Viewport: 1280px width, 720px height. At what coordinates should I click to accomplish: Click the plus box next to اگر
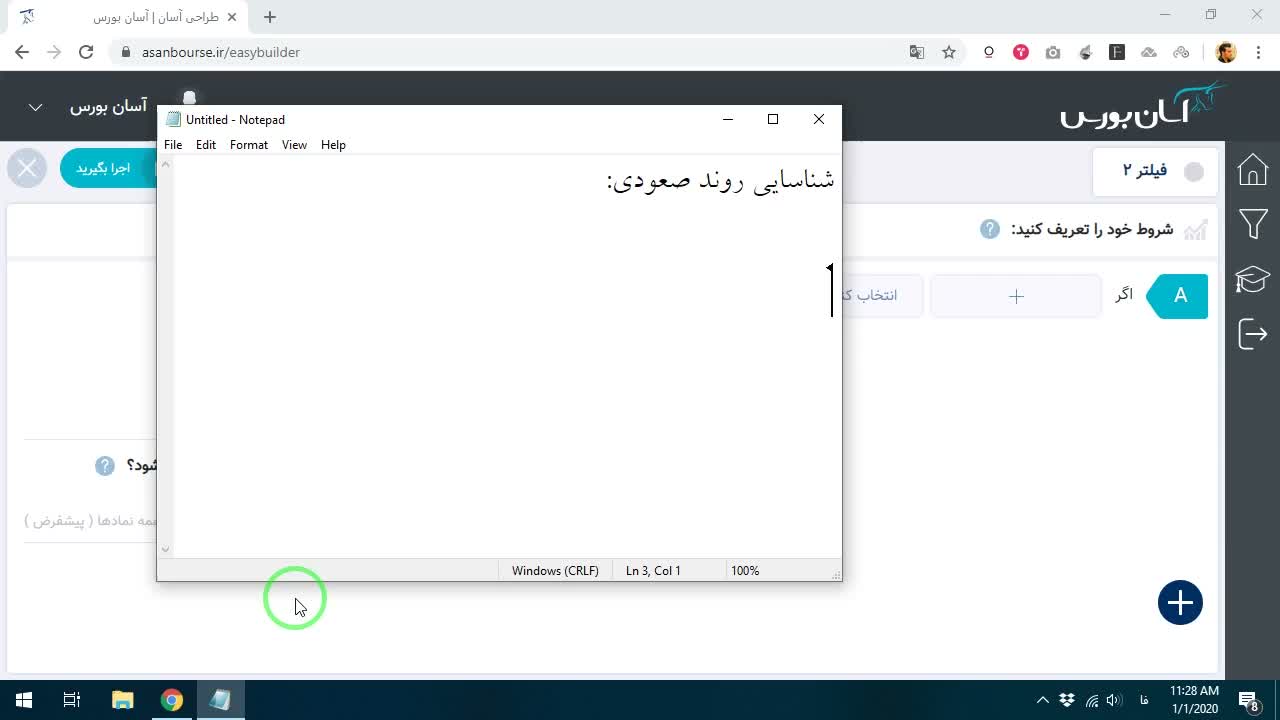[1016, 296]
